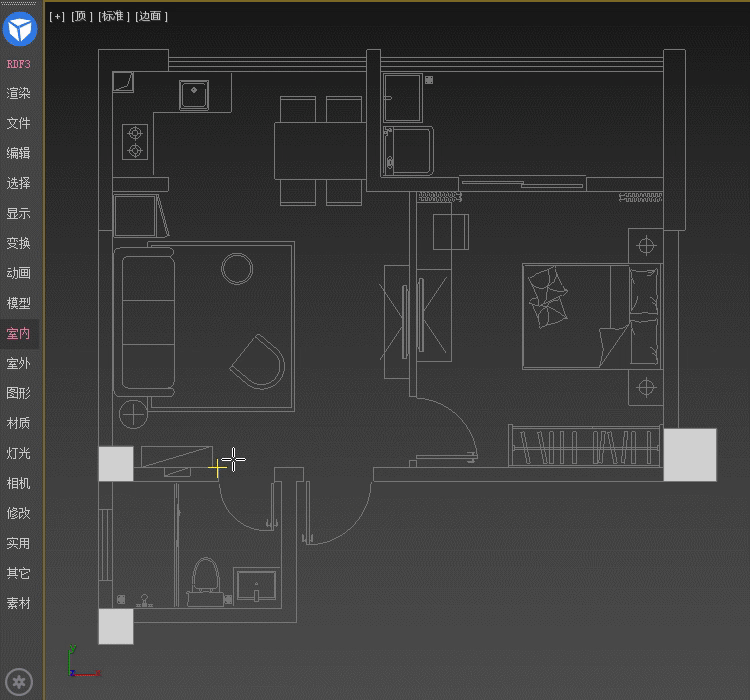The image size is (750, 700).
Task: Click the blue cube logo icon
Action: tap(20, 29)
